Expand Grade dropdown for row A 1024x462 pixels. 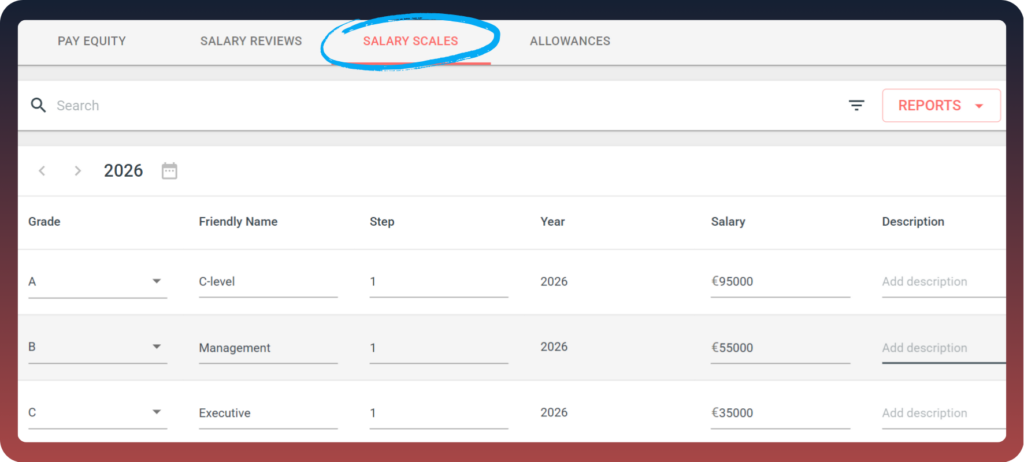pyautogui.click(x=97, y=282)
